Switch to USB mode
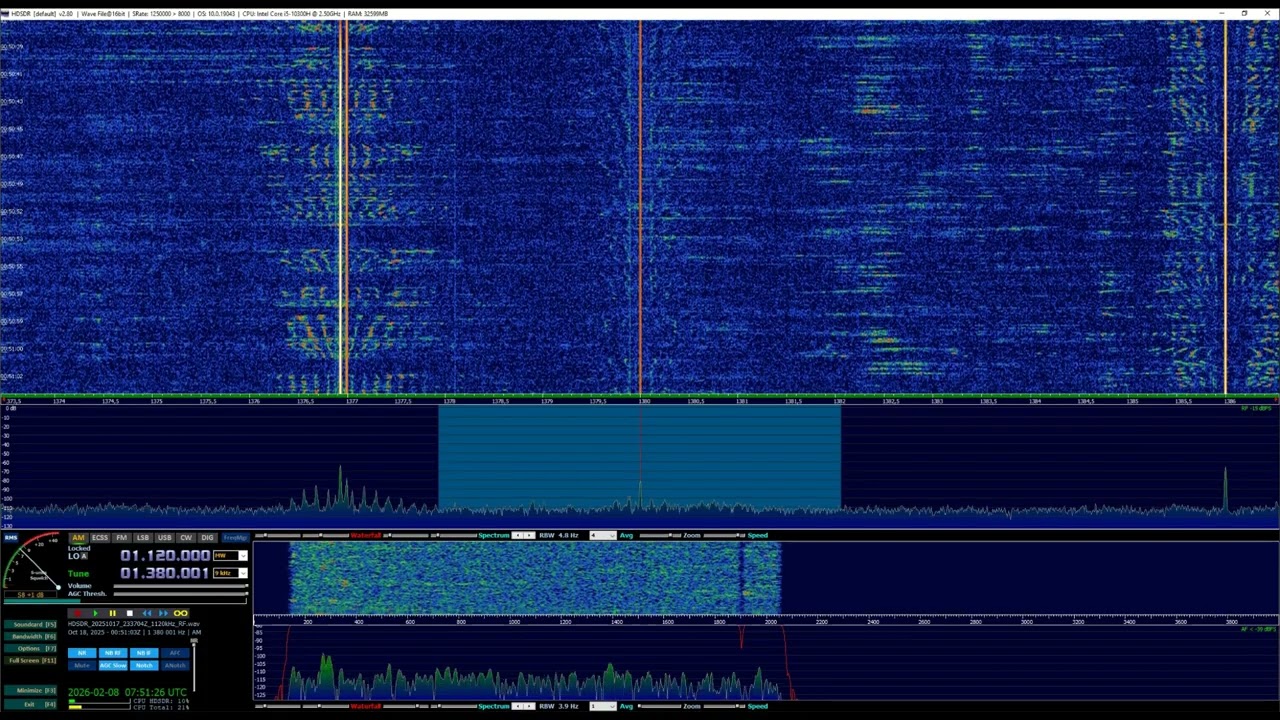 tap(164, 538)
